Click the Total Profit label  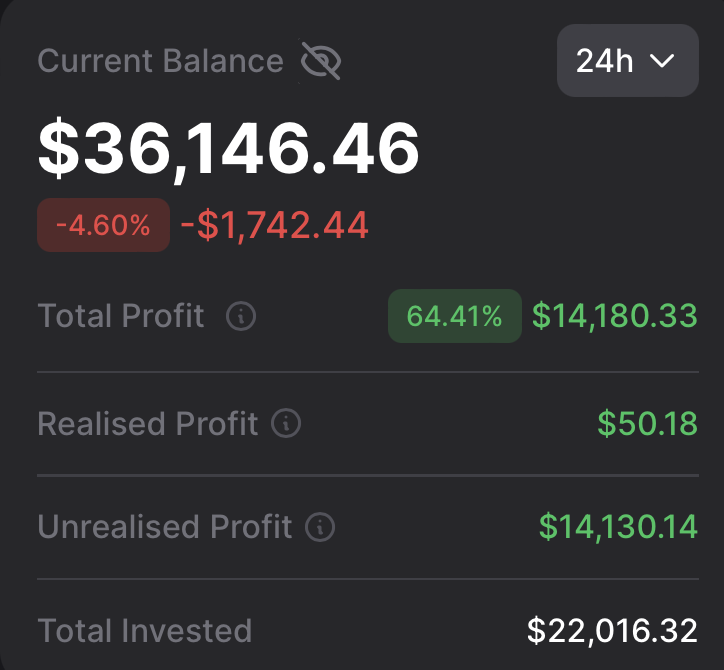coord(121,317)
